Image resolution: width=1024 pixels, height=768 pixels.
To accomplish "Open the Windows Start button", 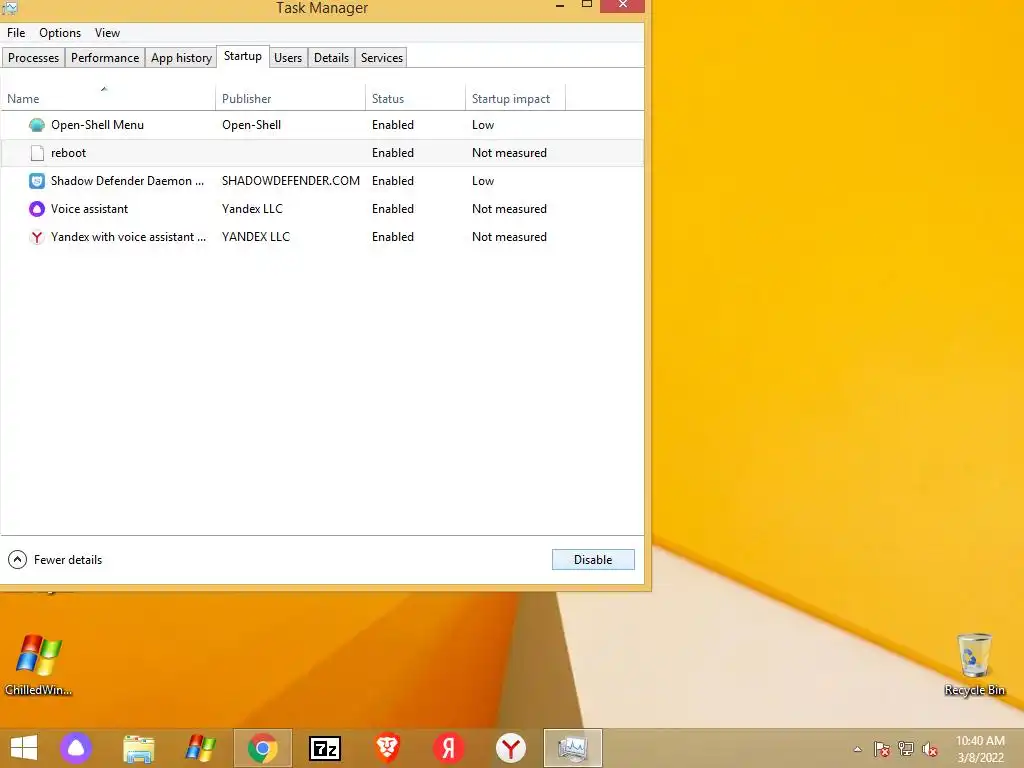I will coord(24,748).
